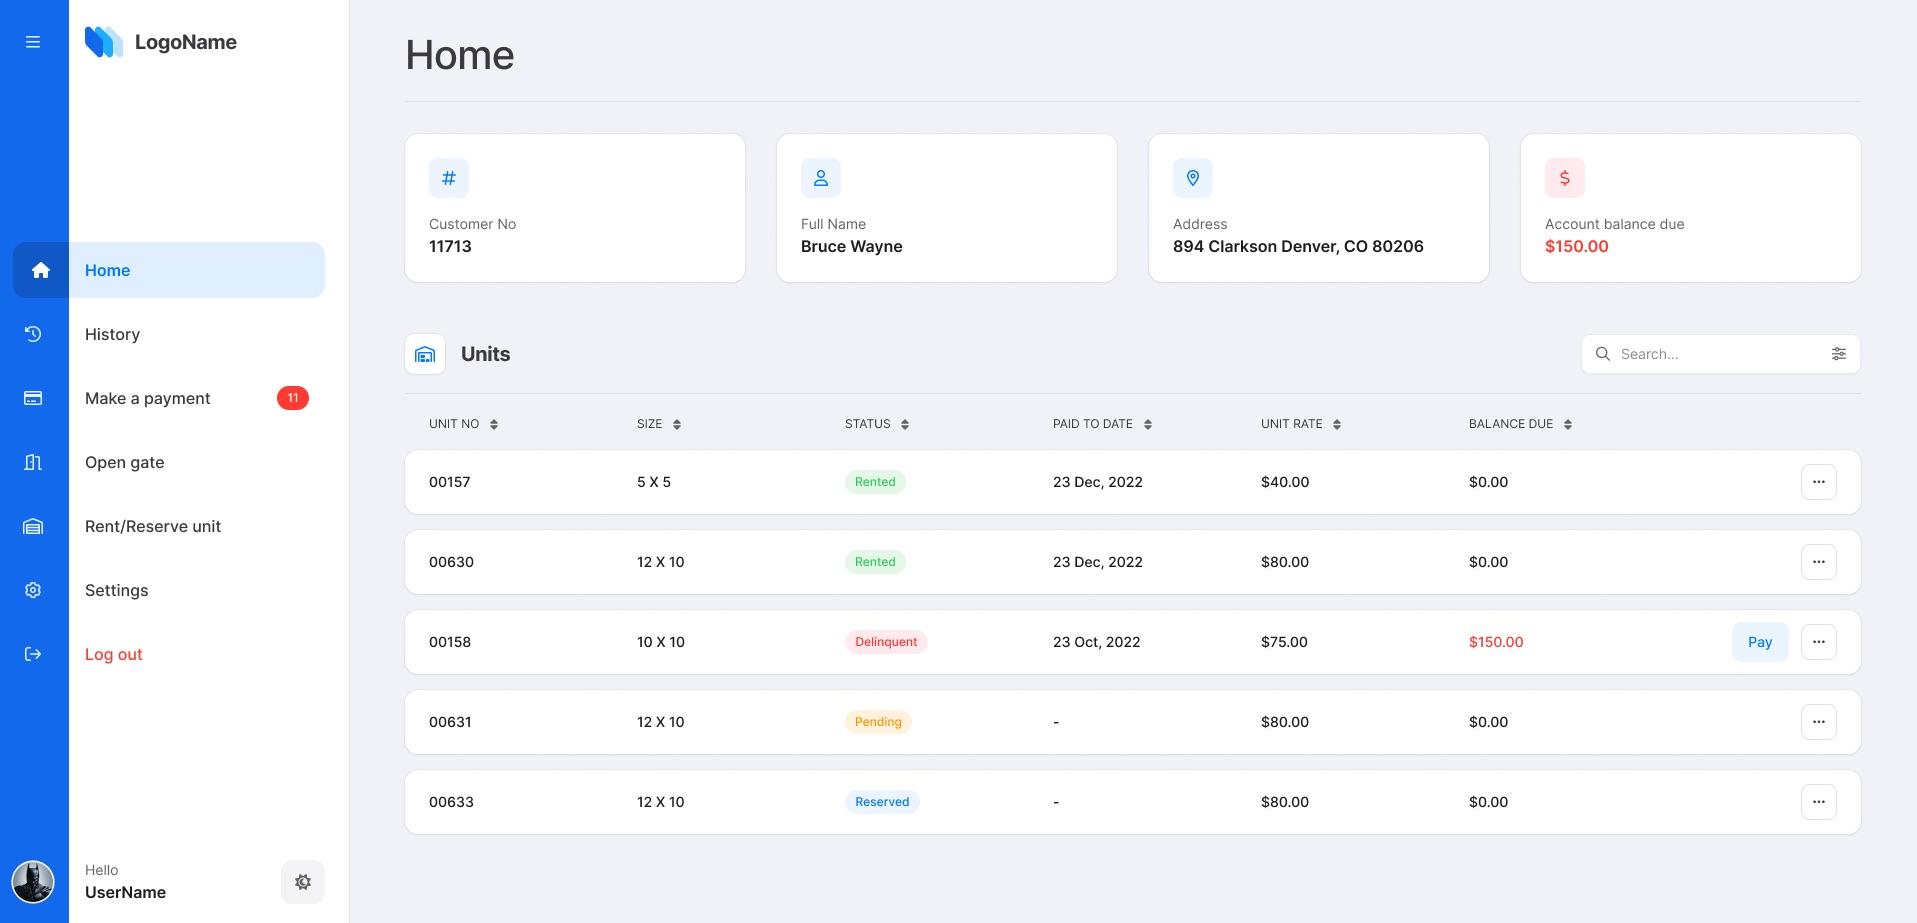
Task: Click $75.00 unit rate
Action: 1284,642
